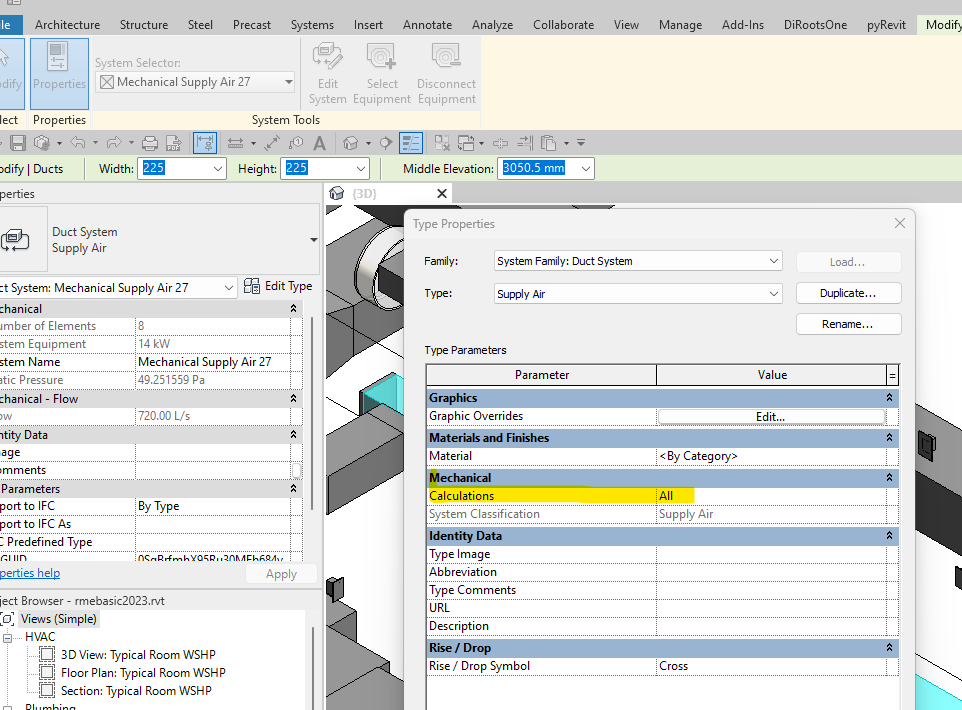Click the Text tool letter A icon
The height and width of the screenshot is (710, 962).
click(x=320, y=143)
